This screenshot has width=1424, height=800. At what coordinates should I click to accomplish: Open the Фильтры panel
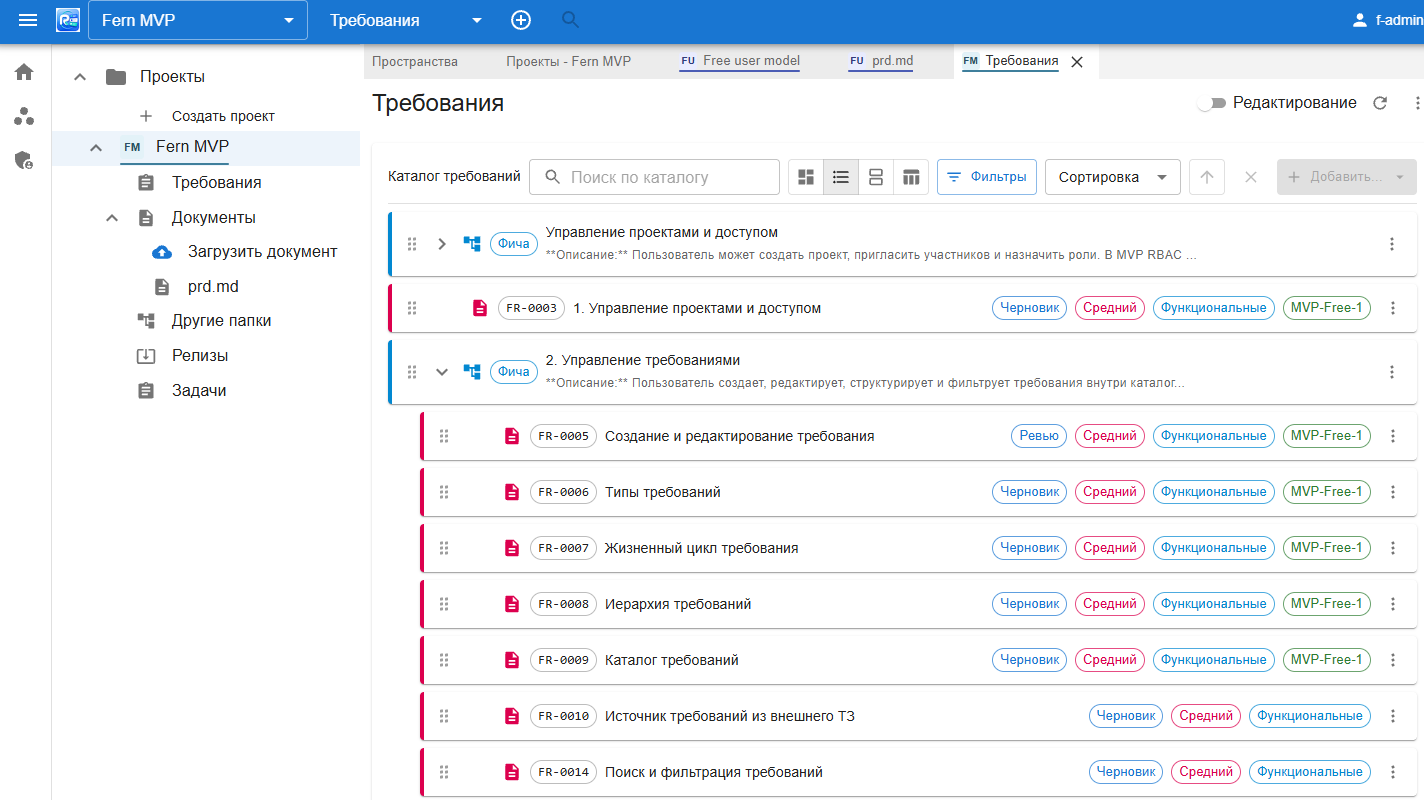pos(987,177)
